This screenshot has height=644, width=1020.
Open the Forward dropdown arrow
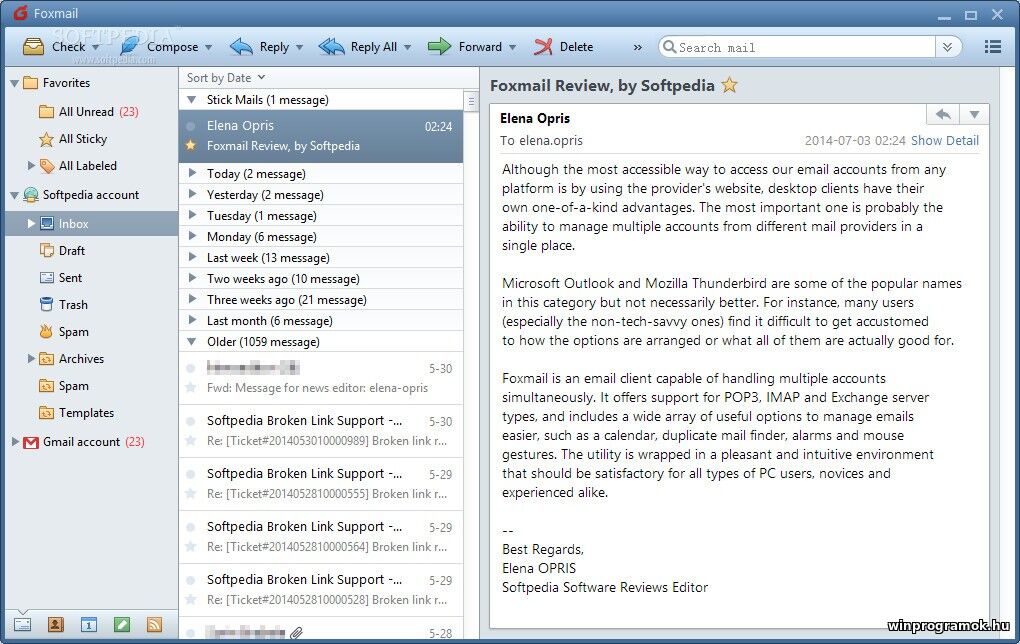[512, 46]
